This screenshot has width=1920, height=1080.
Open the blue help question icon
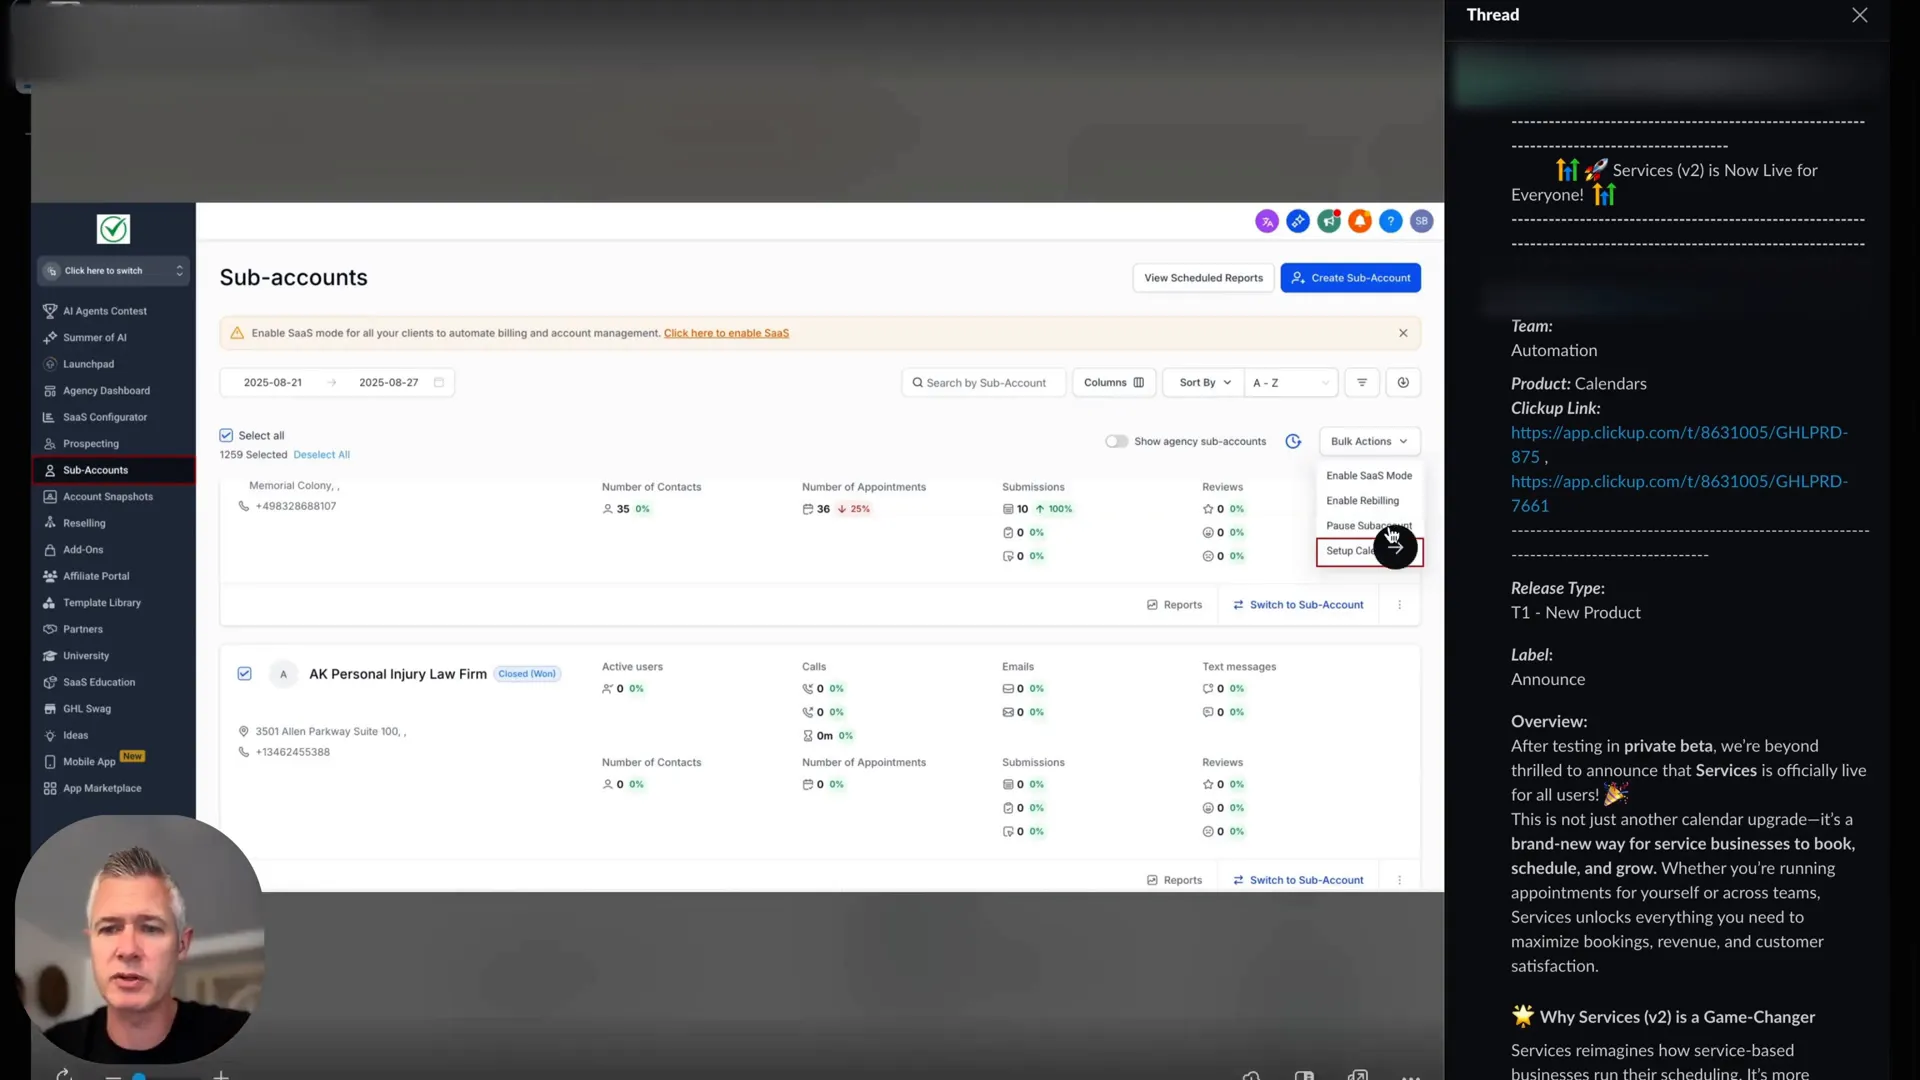[x=1390, y=221]
